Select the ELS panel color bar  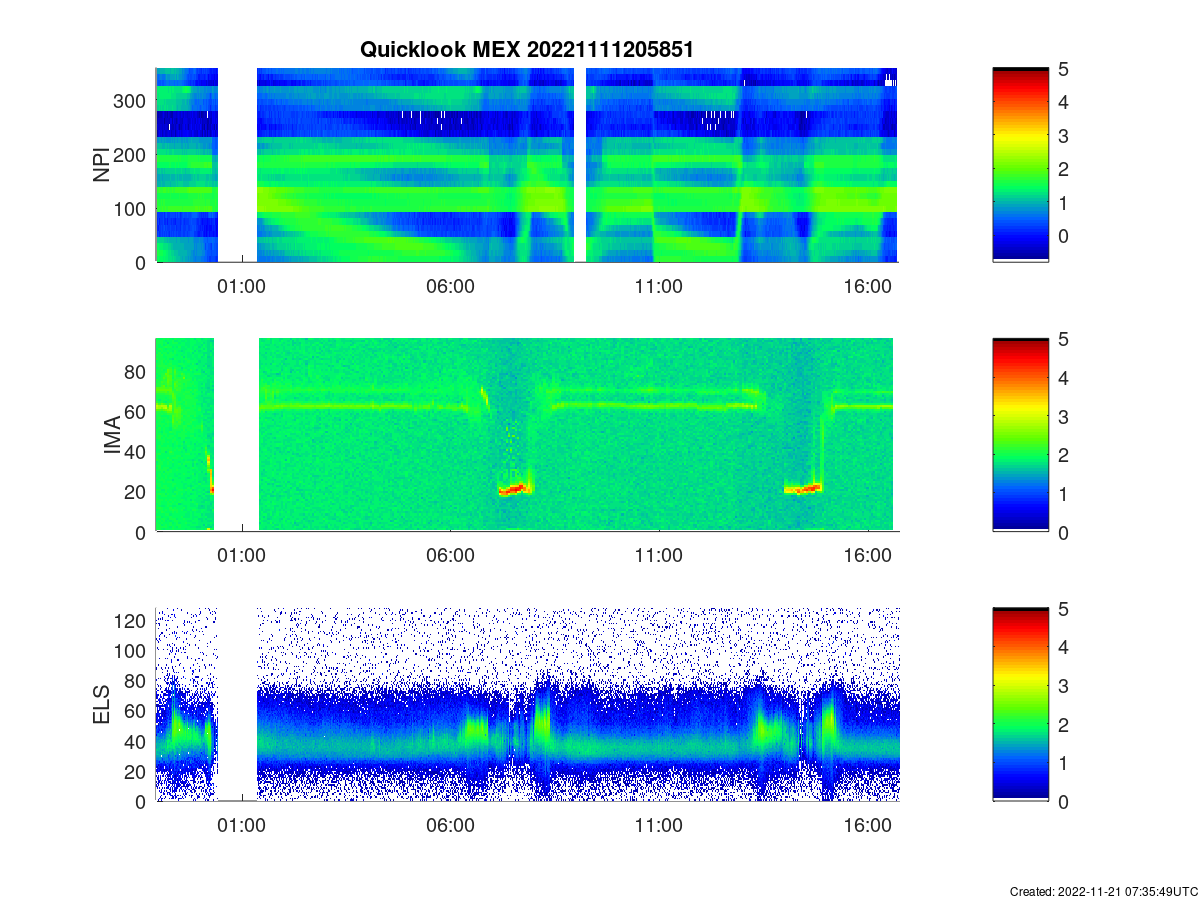point(1020,704)
